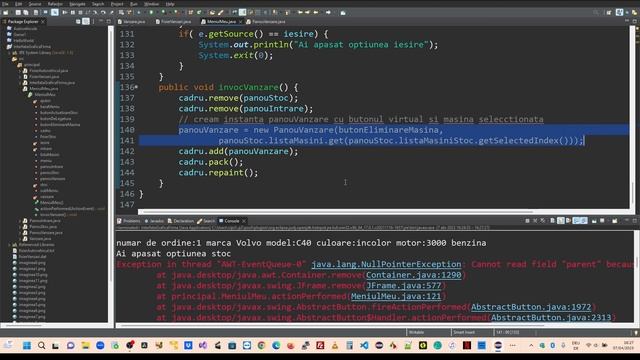Open AbstractButton.java:2313 stack trace link
Image resolution: width=640 pixels, height=360 pixels.
click(551, 317)
